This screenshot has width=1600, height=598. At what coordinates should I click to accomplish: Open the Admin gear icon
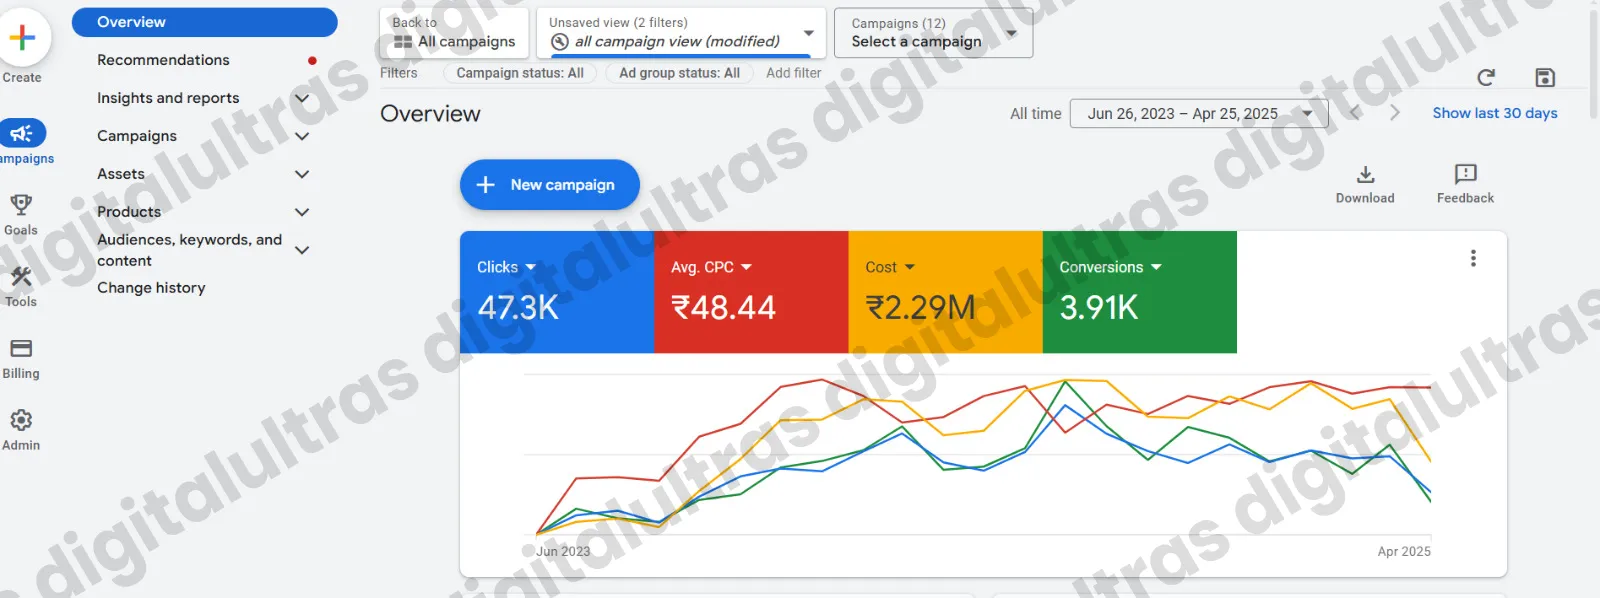point(21,420)
